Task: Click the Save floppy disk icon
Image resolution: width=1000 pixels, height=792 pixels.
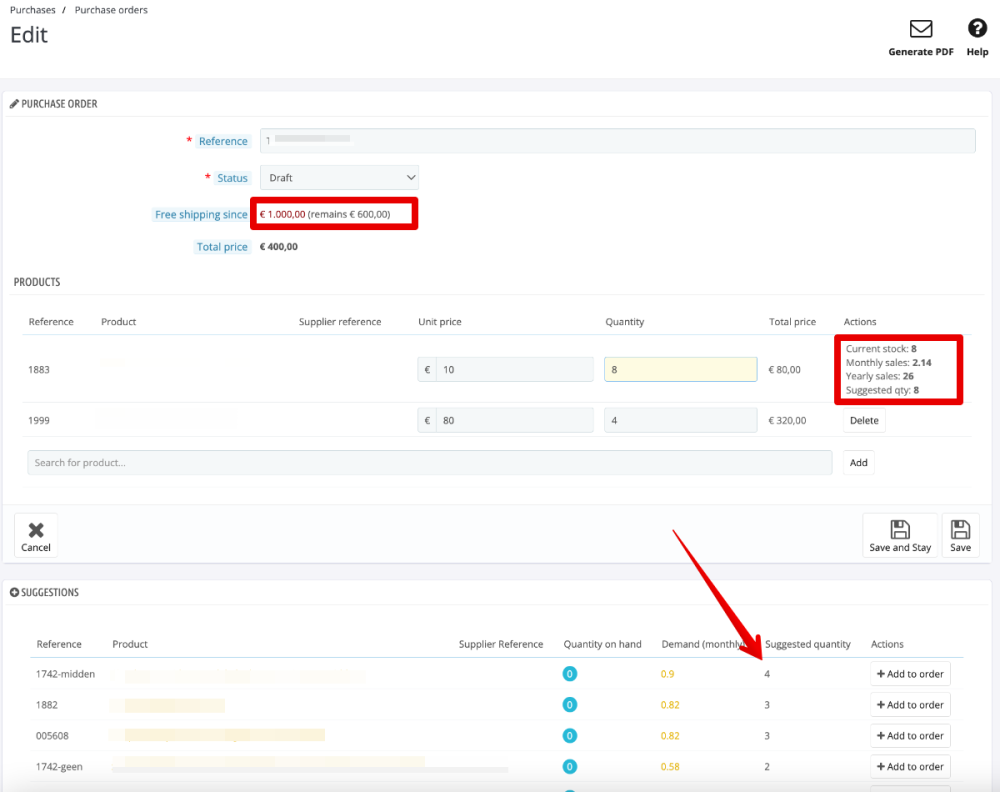Action: pos(960,529)
